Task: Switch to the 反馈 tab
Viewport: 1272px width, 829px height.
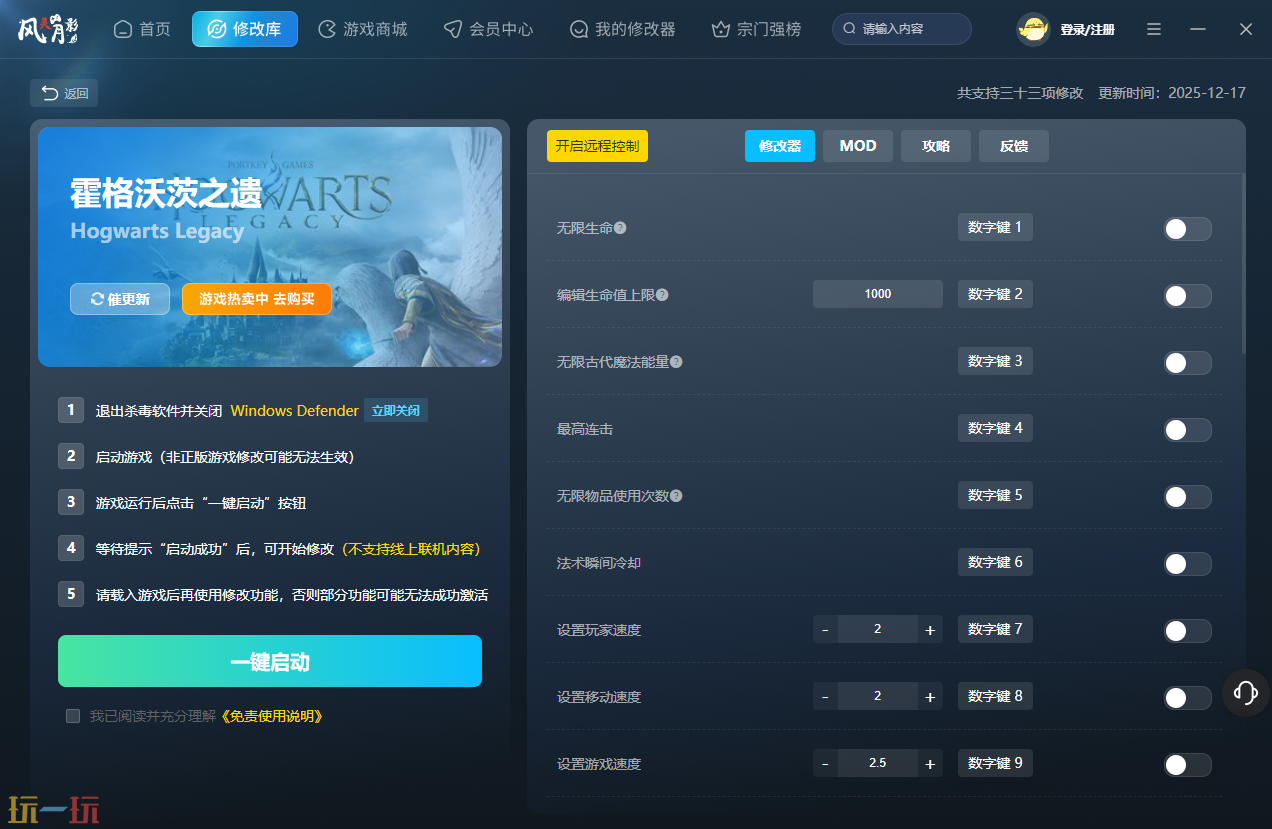Action: [1014, 146]
